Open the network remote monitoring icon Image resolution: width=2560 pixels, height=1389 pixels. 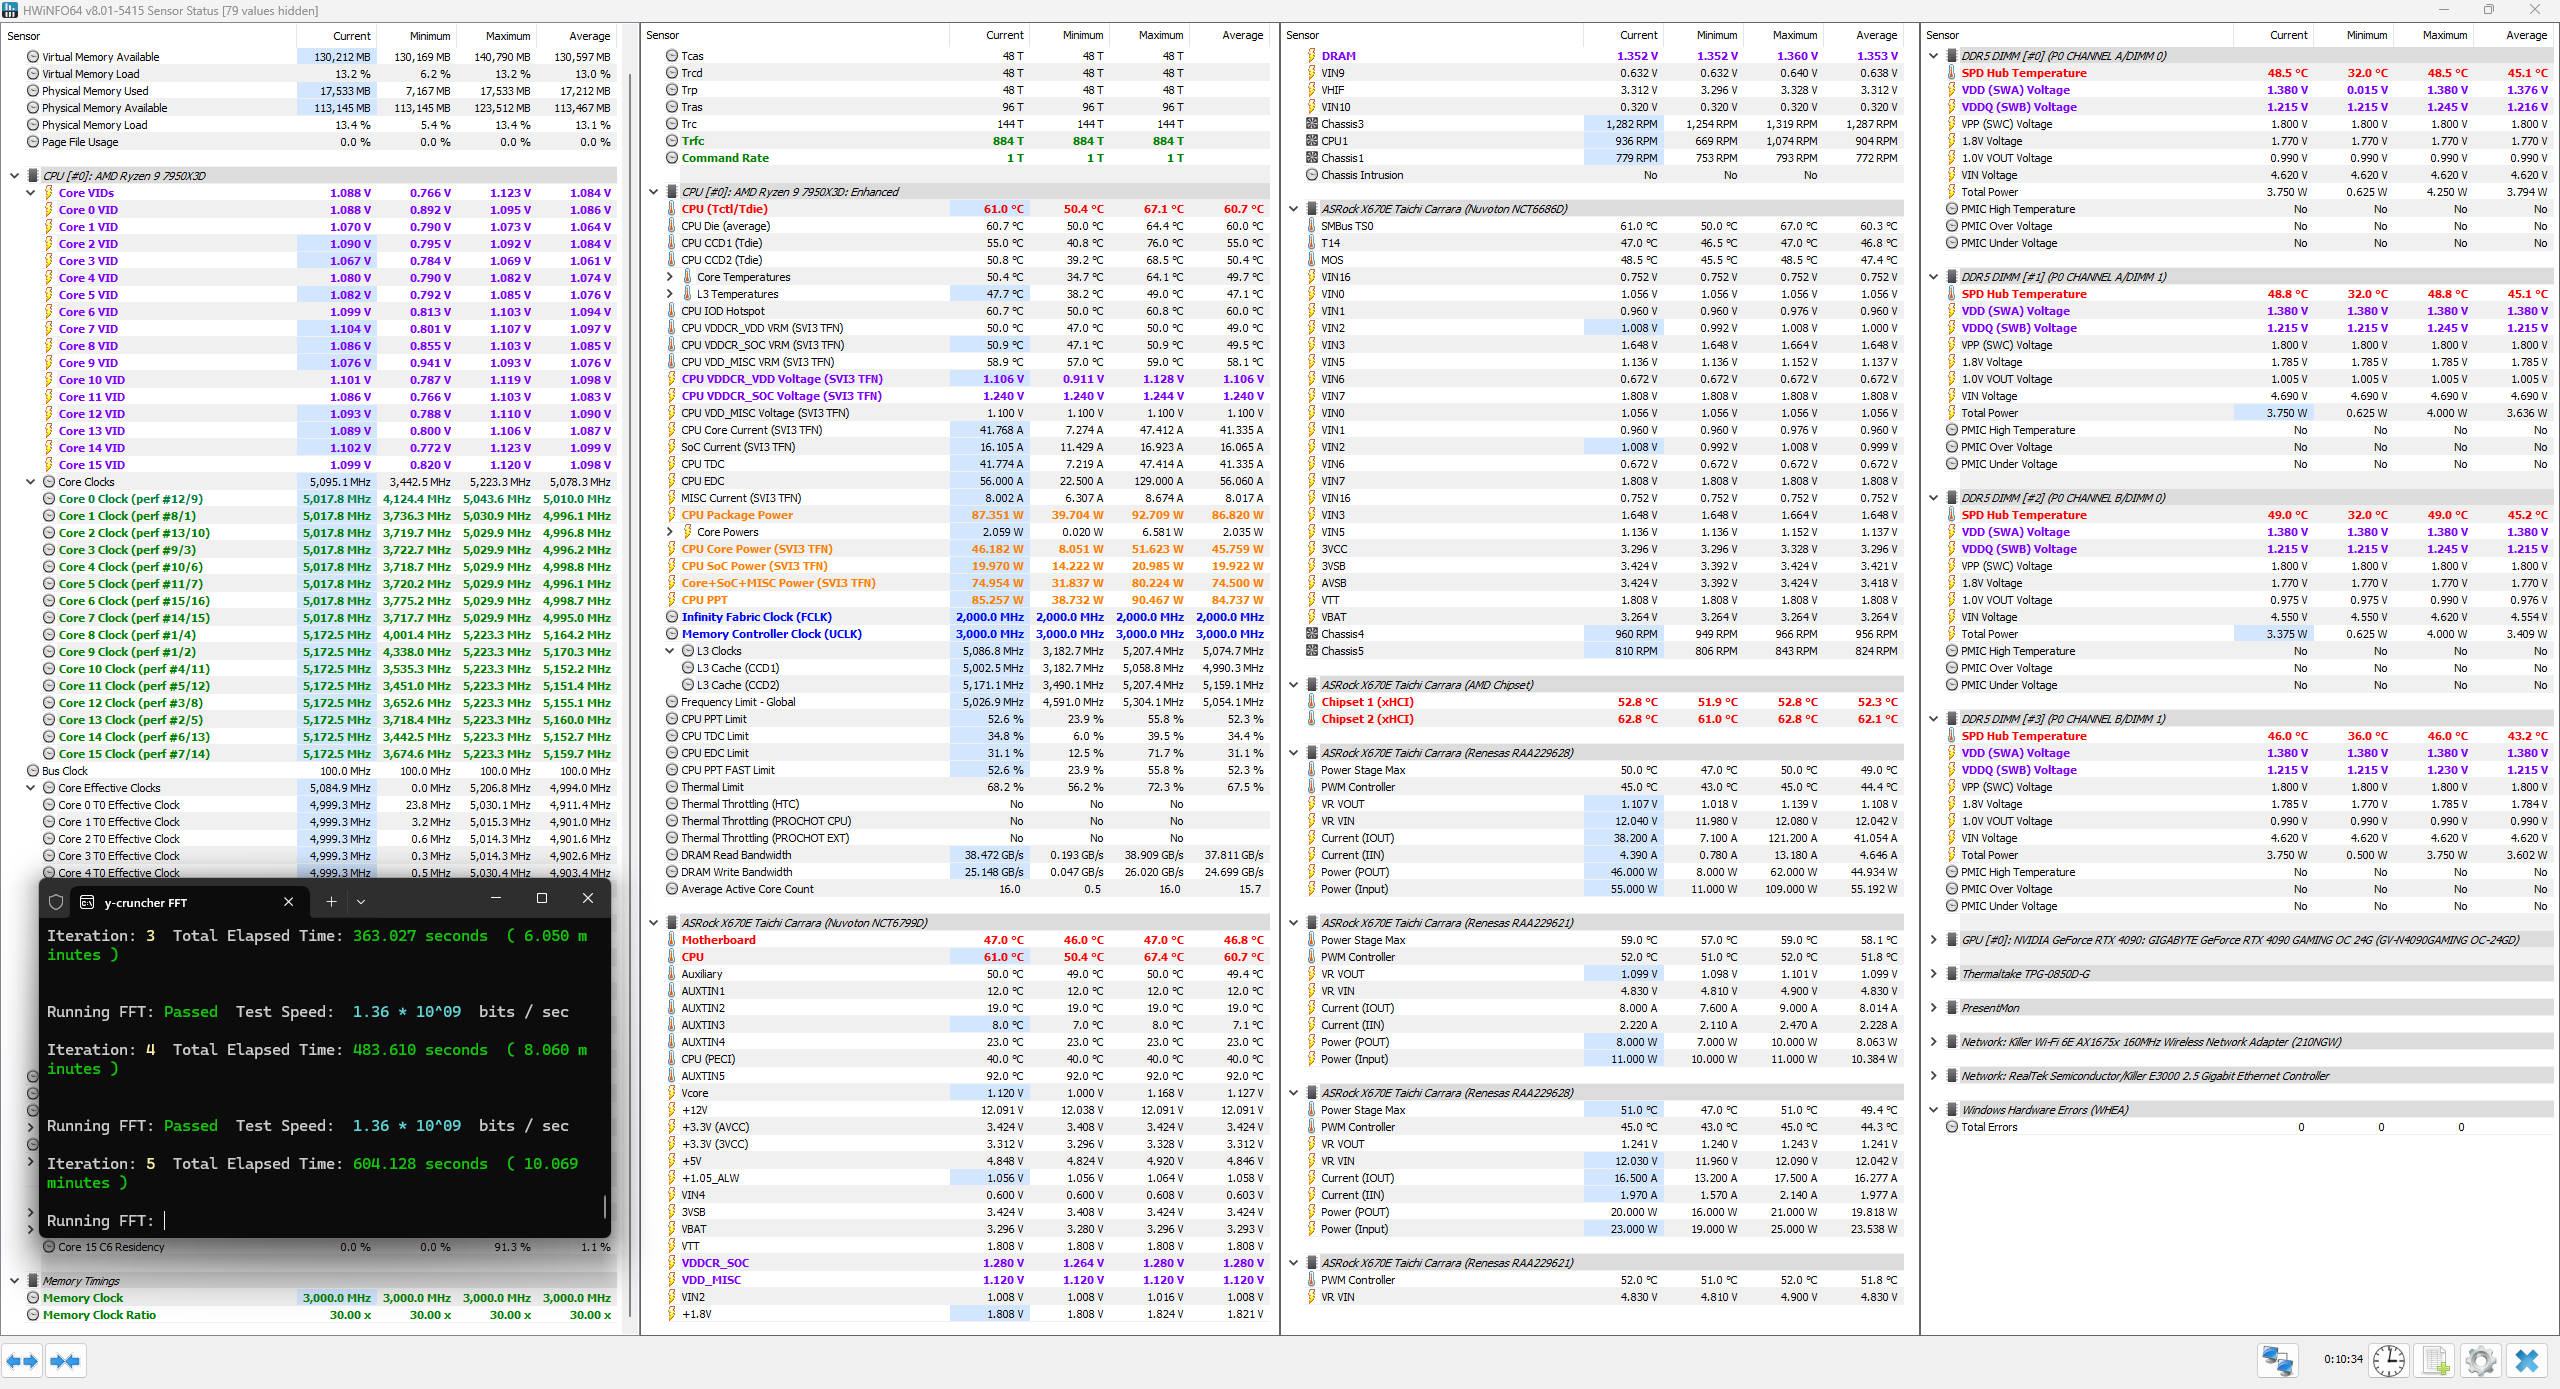(x=2278, y=1361)
